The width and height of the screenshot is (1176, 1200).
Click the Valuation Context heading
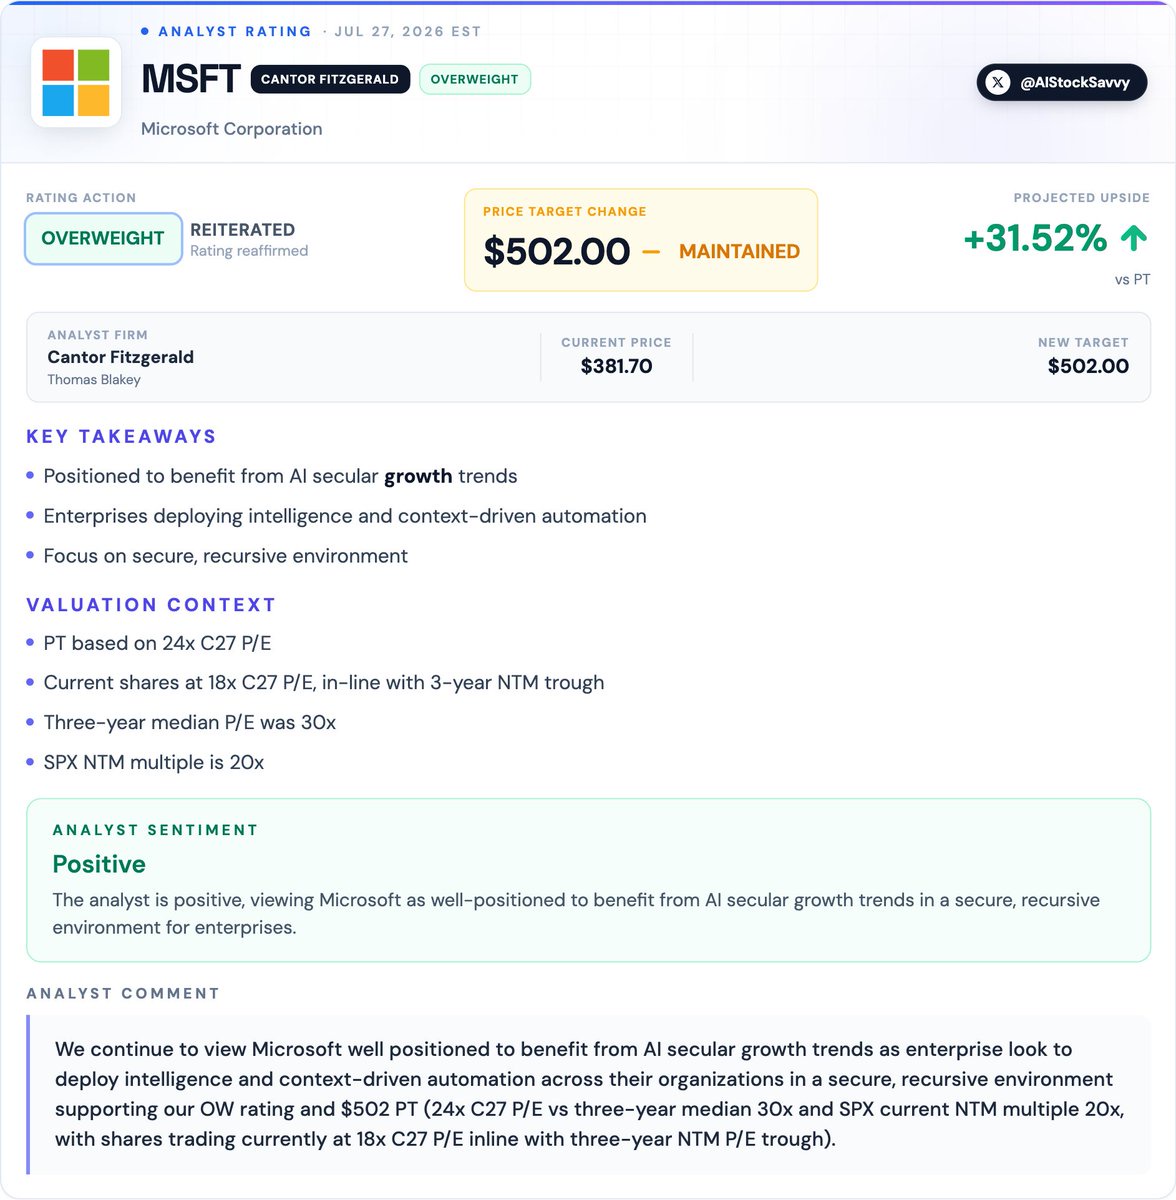tap(151, 605)
